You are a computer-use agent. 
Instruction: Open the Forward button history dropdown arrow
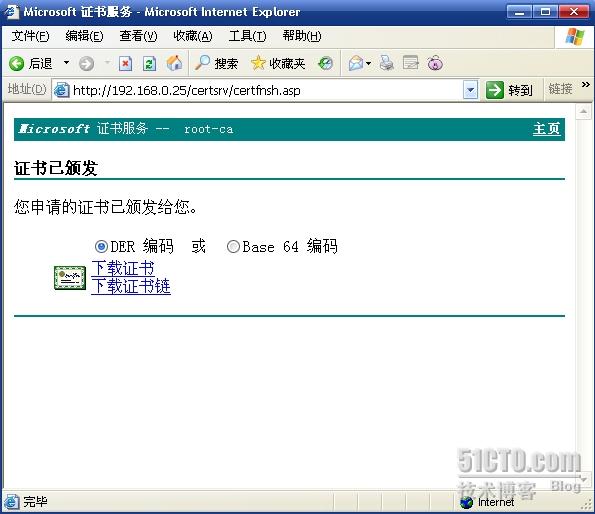tap(107, 62)
